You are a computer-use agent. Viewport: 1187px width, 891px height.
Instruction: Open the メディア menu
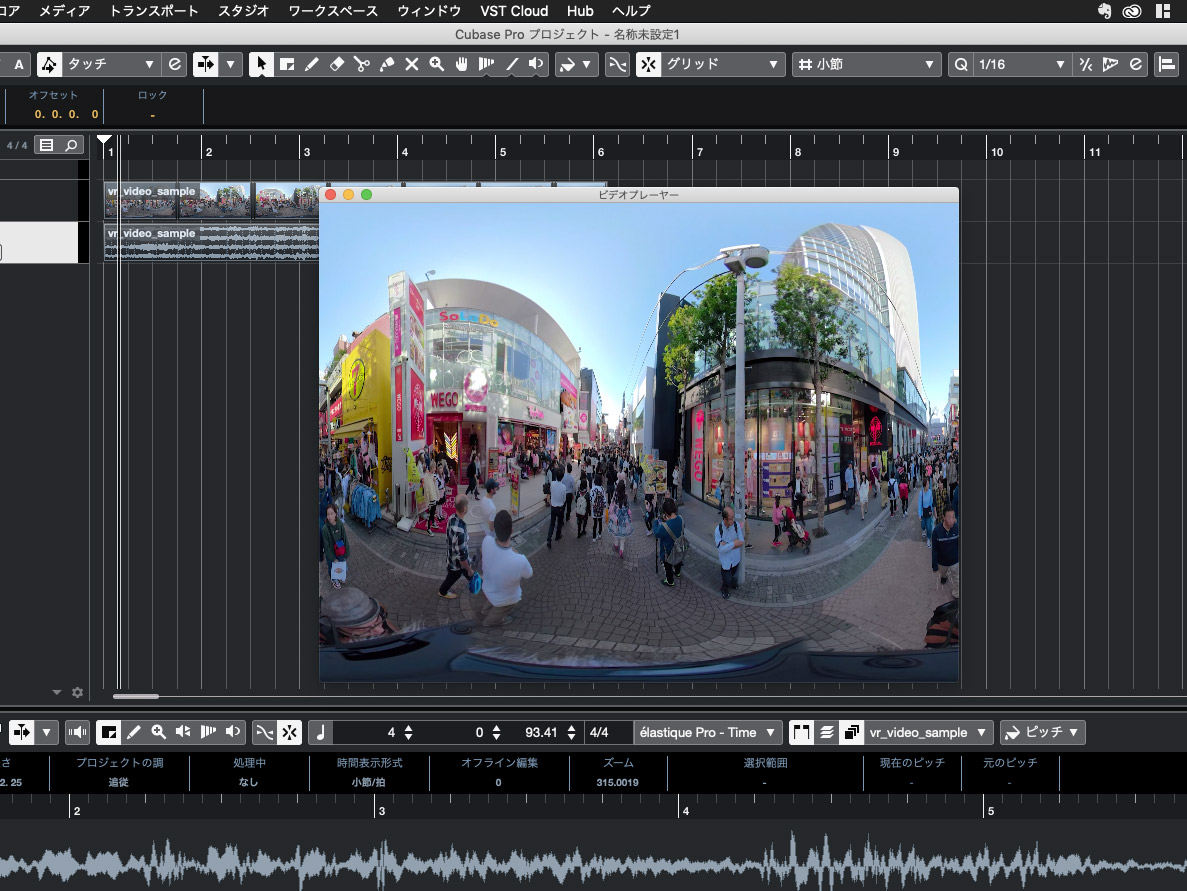64,11
